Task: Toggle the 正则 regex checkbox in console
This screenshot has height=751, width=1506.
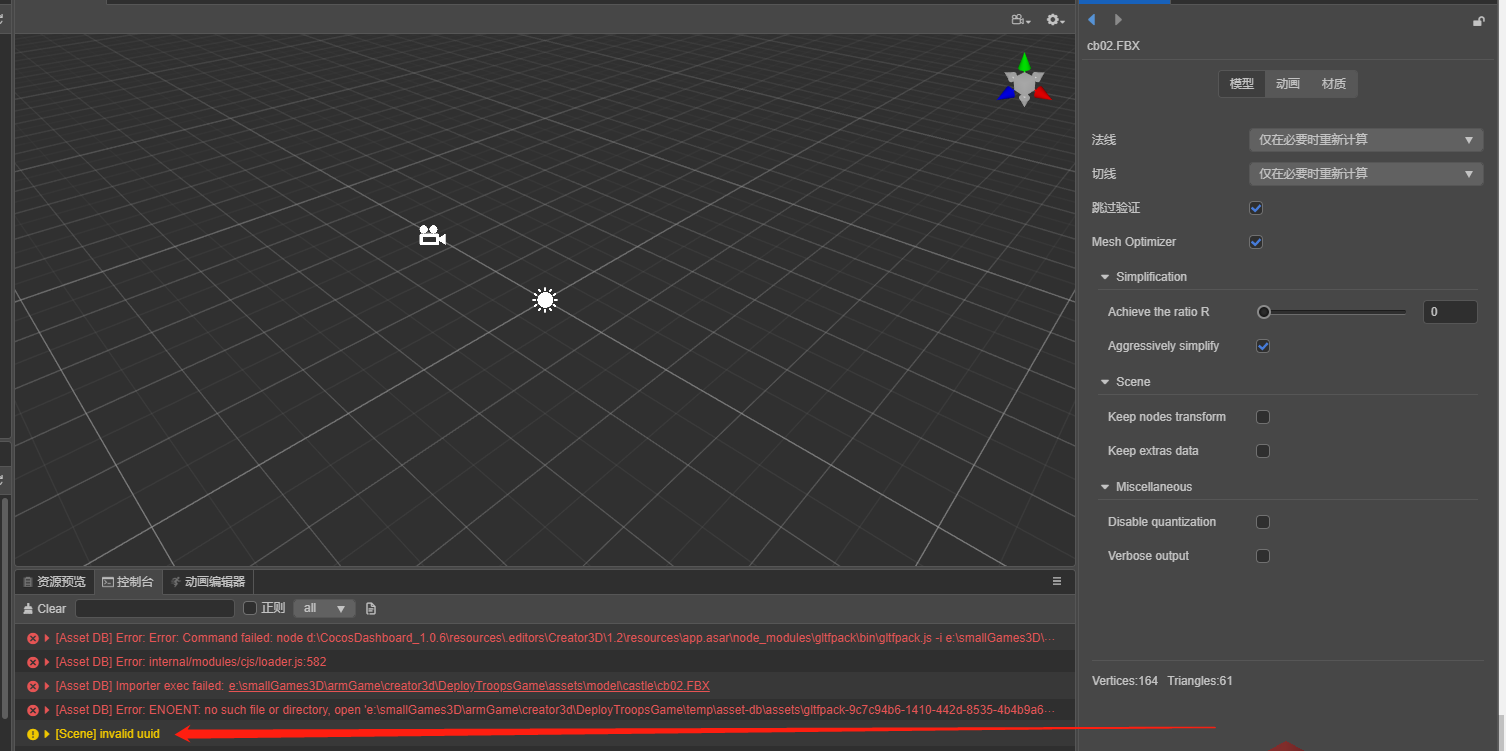Action: (x=251, y=608)
